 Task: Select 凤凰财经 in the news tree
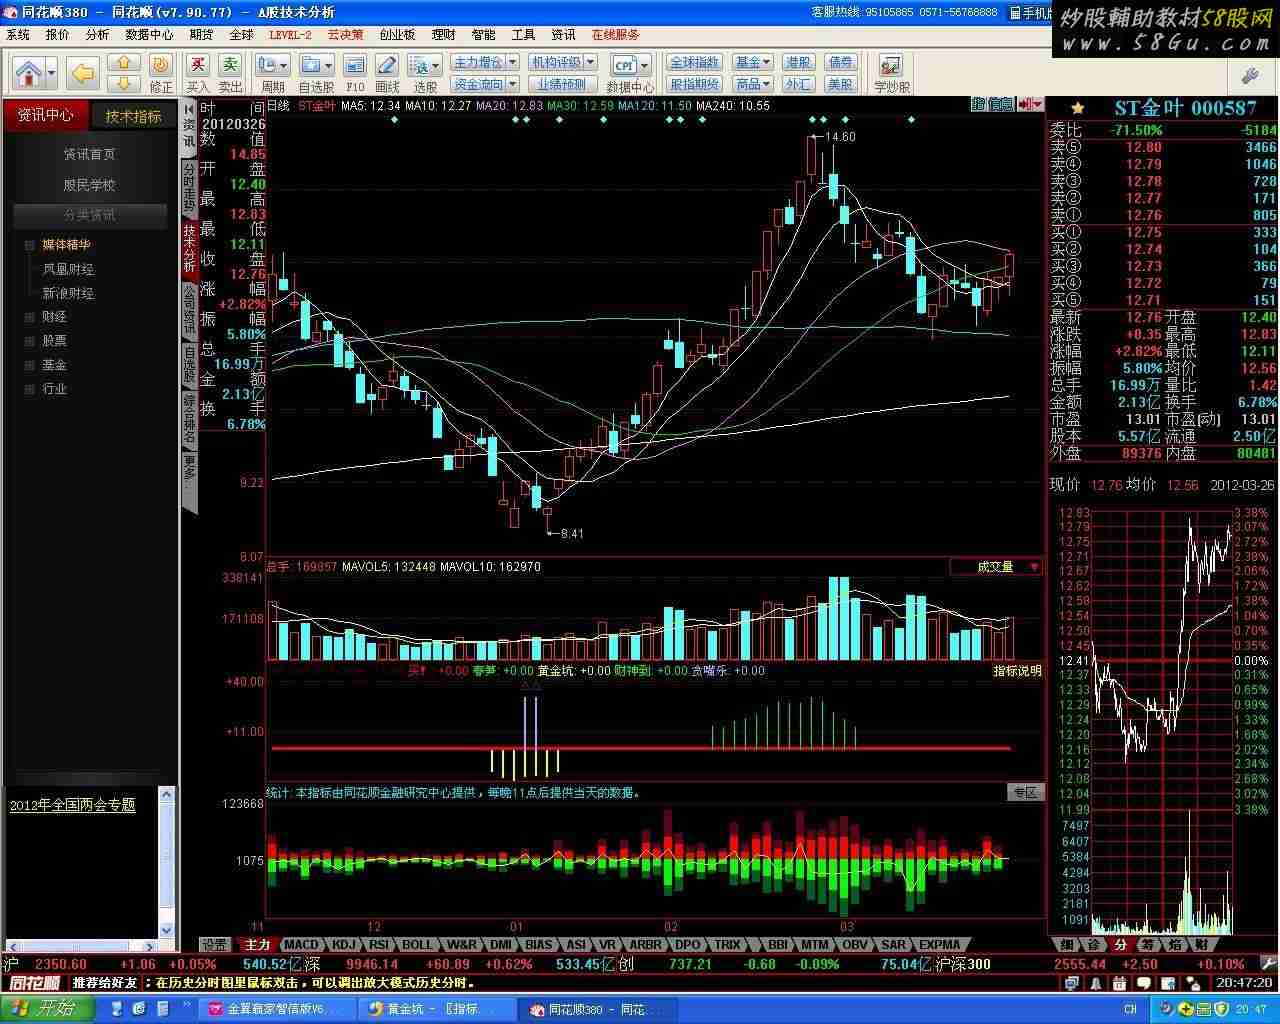[68, 269]
